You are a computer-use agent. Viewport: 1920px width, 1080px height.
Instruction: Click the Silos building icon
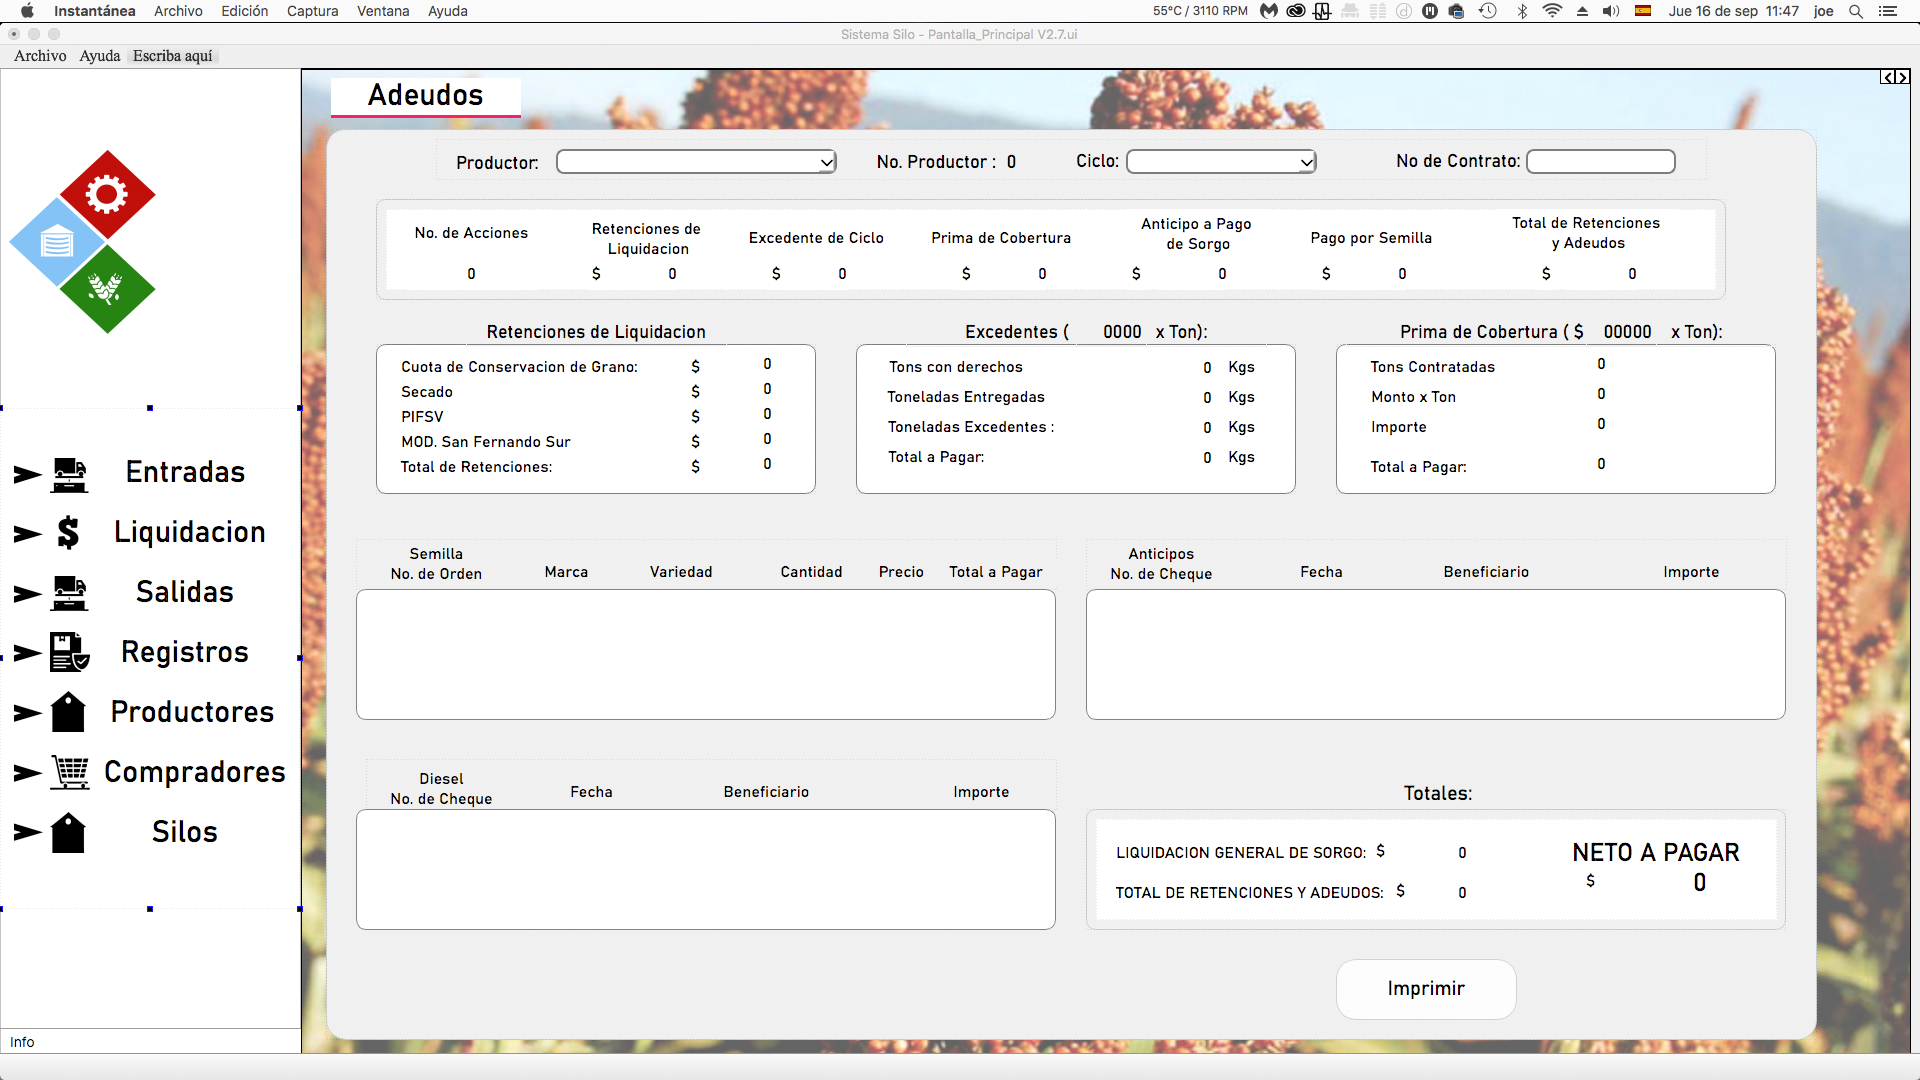point(68,832)
